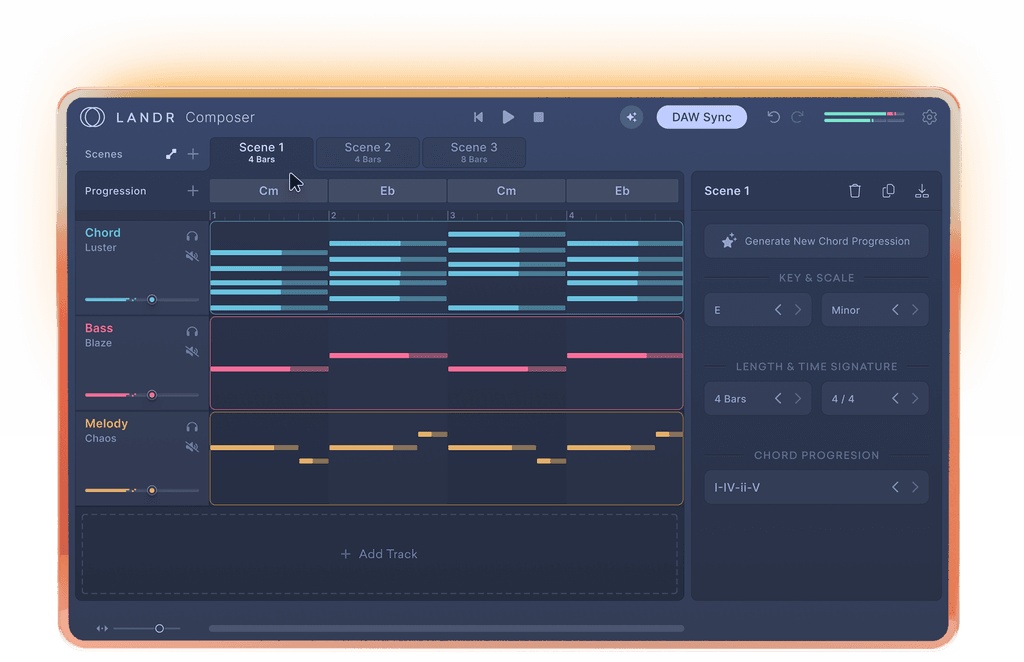1024x662 pixels.
Task: Solo the Chord track with the headphone icon
Action: [191, 235]
